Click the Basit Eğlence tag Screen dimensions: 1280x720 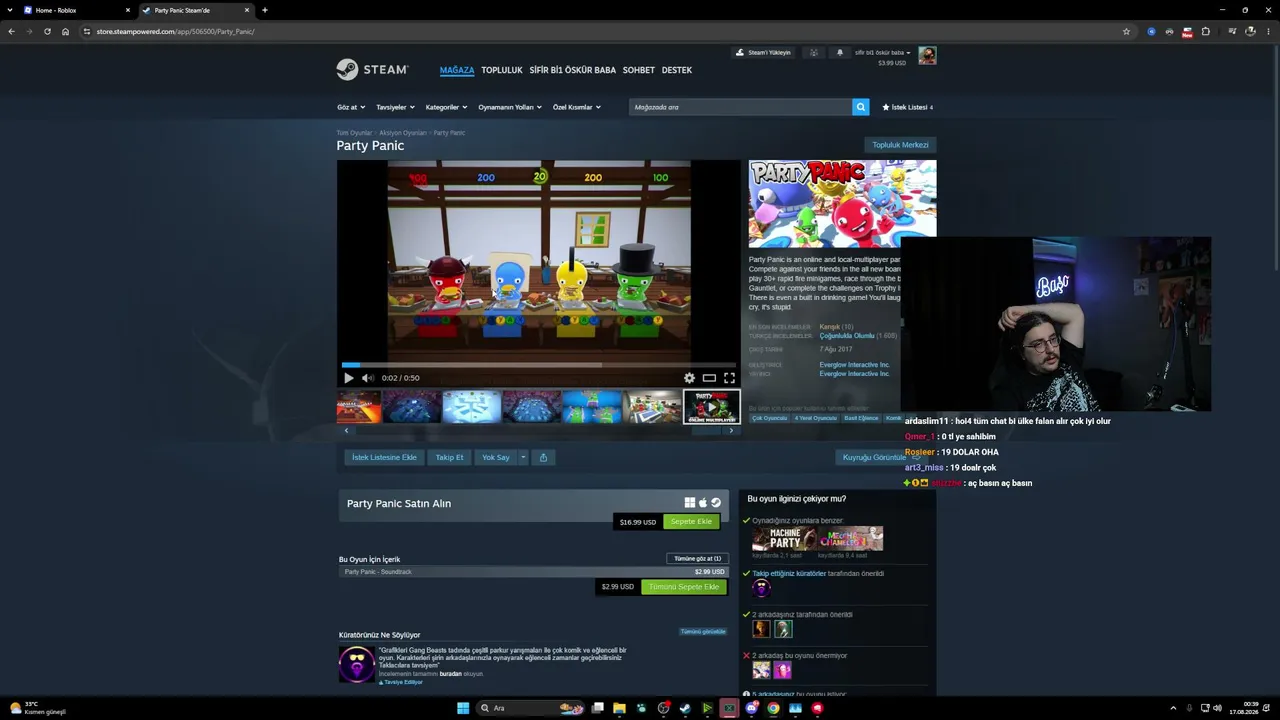click(861, 418)
